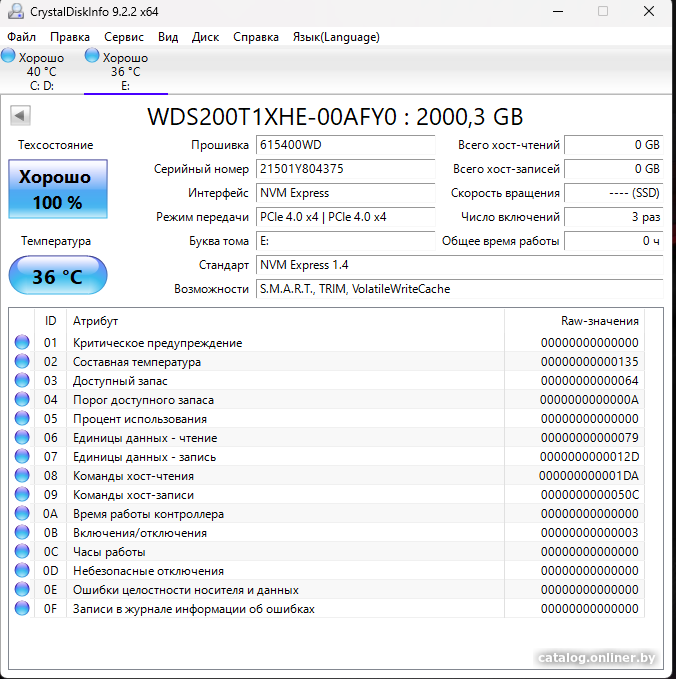Select the C: D: disk tab at 40 °C
This screenshot has height=679, width=676.
coord(42,71)
